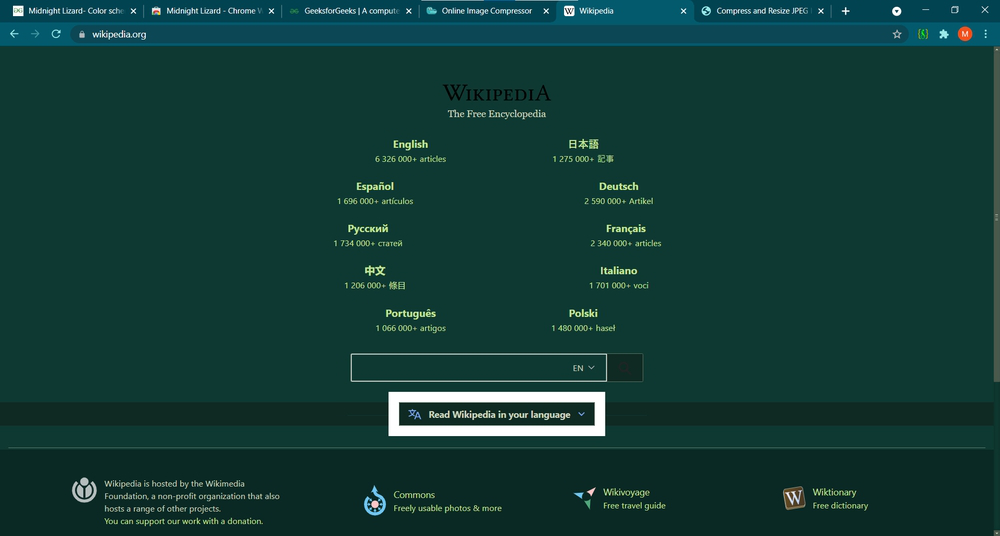
Task: Click the search magnifier button
Action: click(x=625, y=368)
